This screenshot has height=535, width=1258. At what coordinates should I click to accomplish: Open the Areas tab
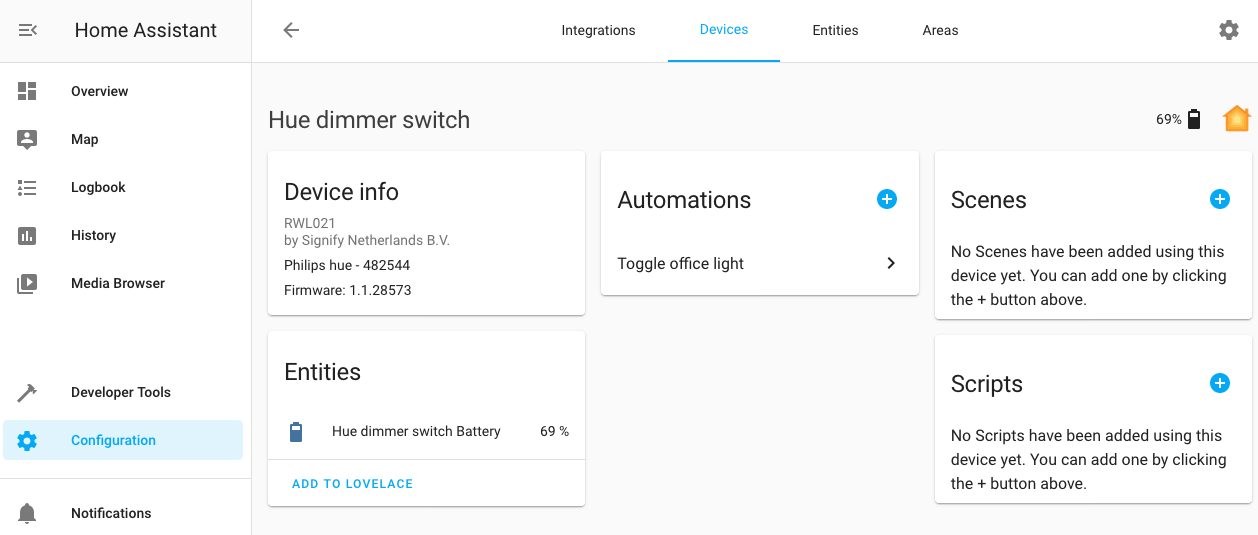coord(940,31)
